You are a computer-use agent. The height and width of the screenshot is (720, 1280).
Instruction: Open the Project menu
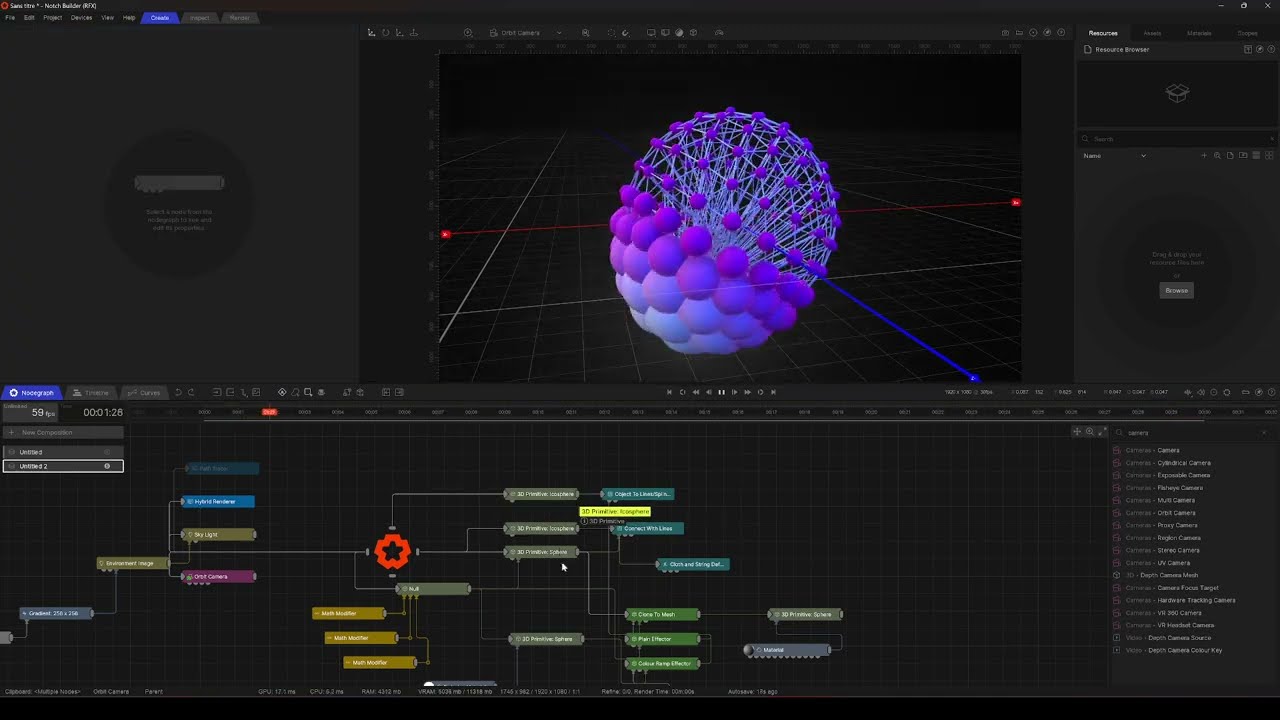(x=52, y=18)
